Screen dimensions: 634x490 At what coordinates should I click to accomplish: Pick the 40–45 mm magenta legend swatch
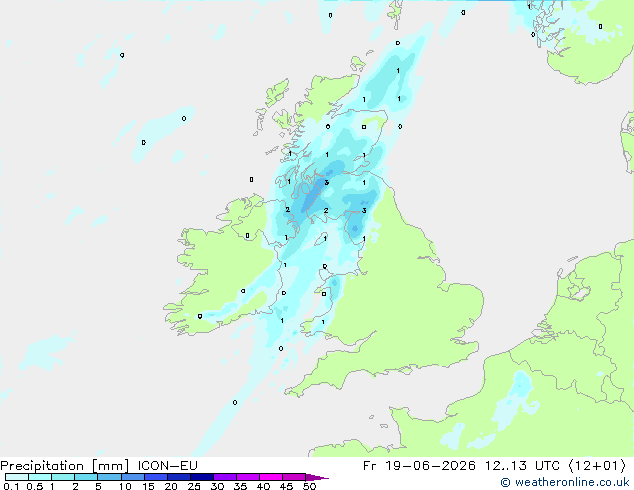(x=271, y=477)
